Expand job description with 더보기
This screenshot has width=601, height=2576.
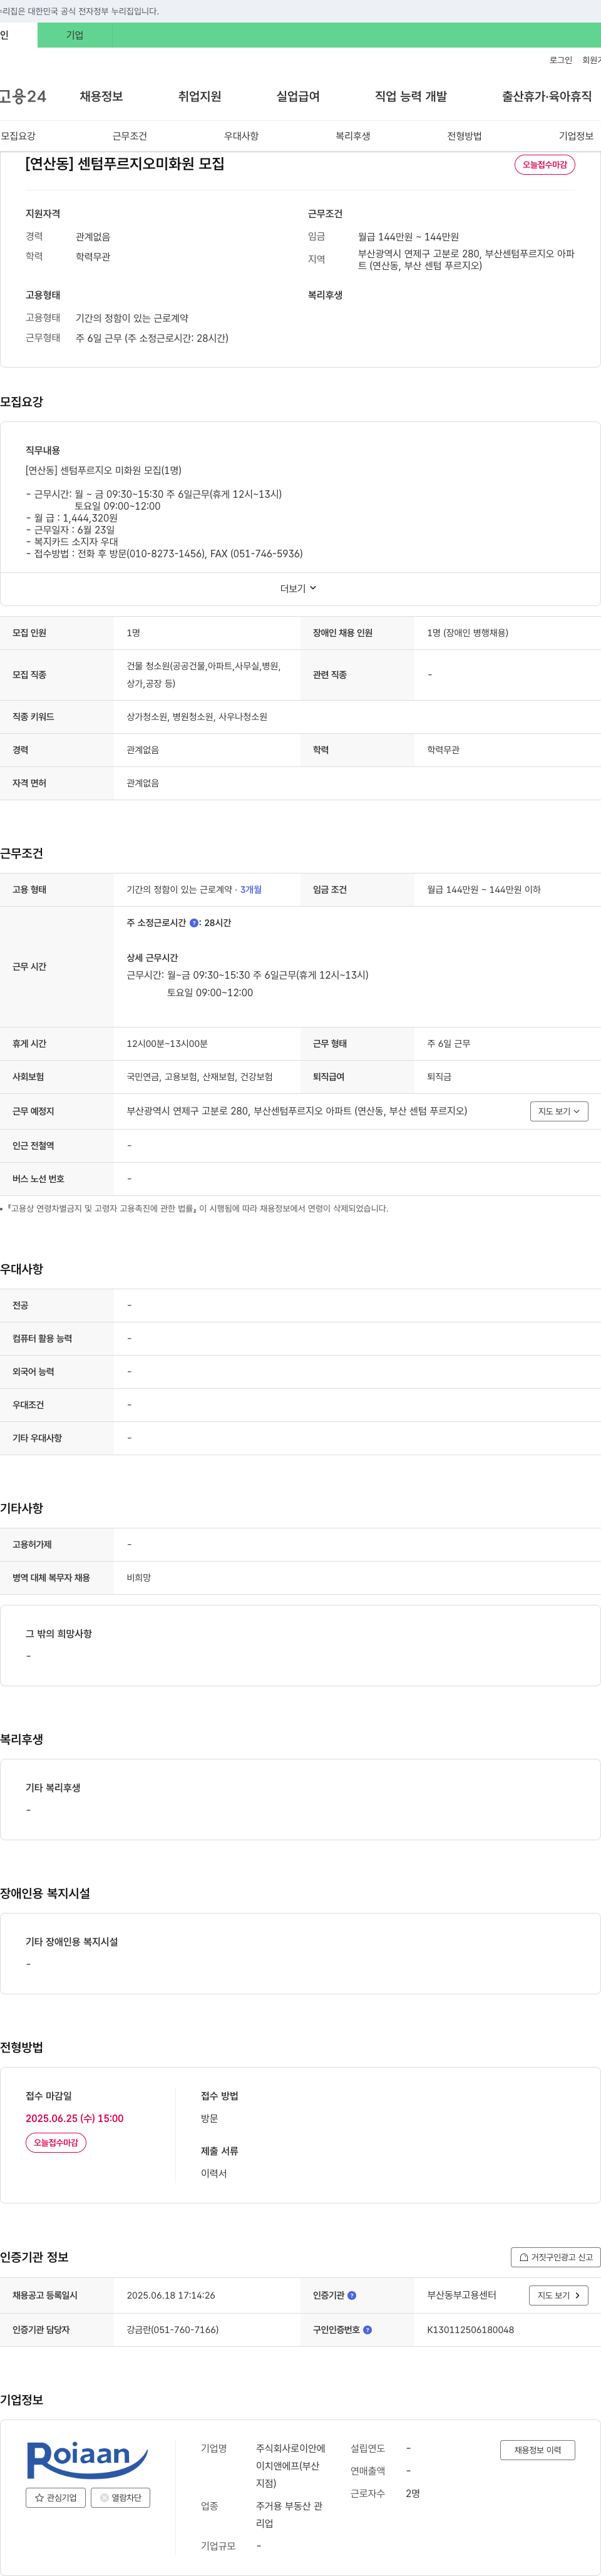coord(298,588)
